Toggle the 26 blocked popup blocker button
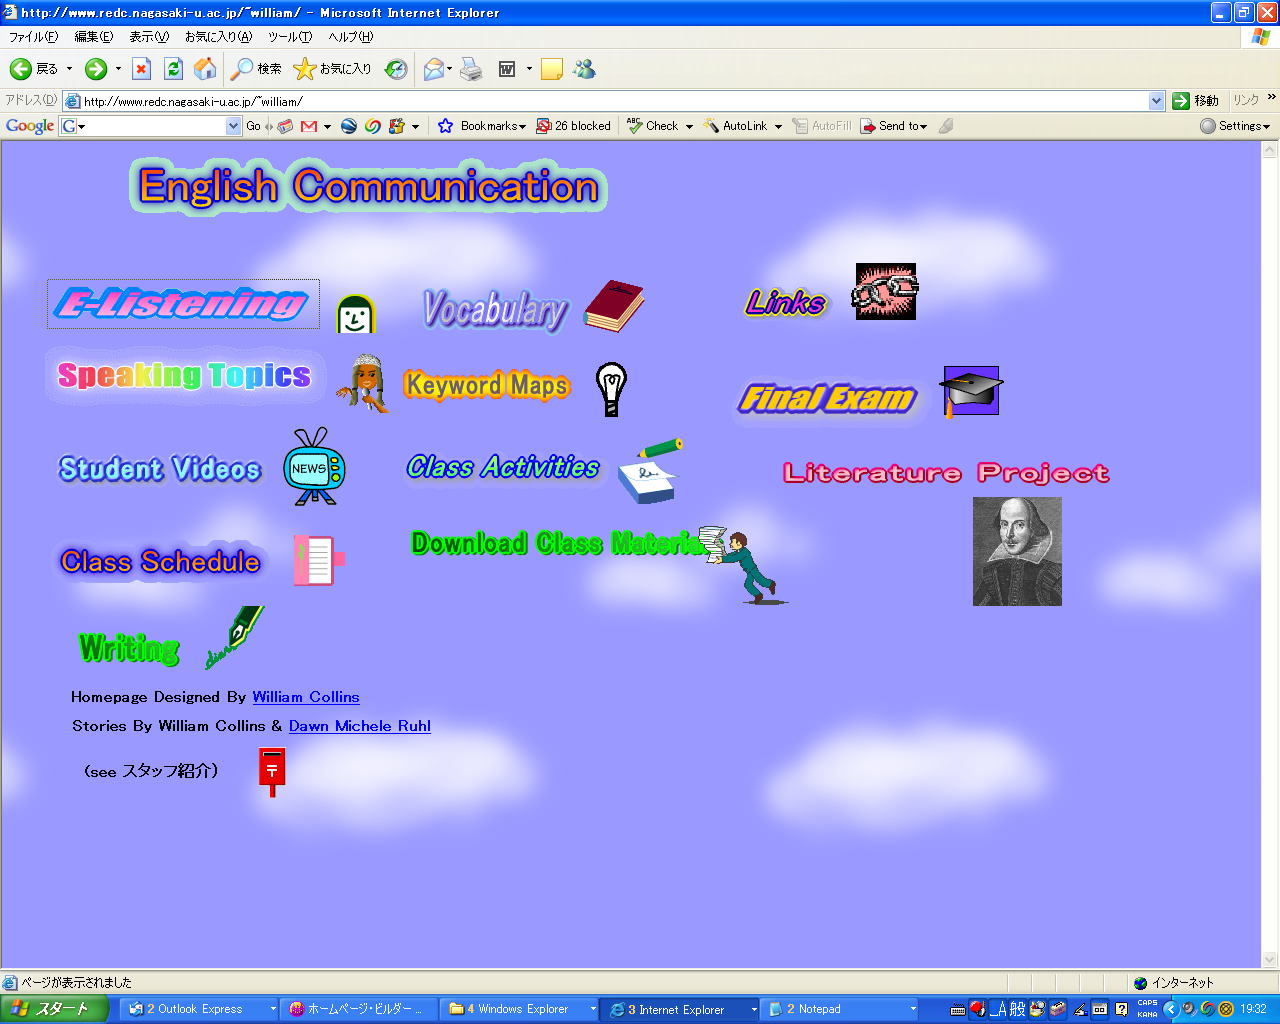 pos(573,126)
